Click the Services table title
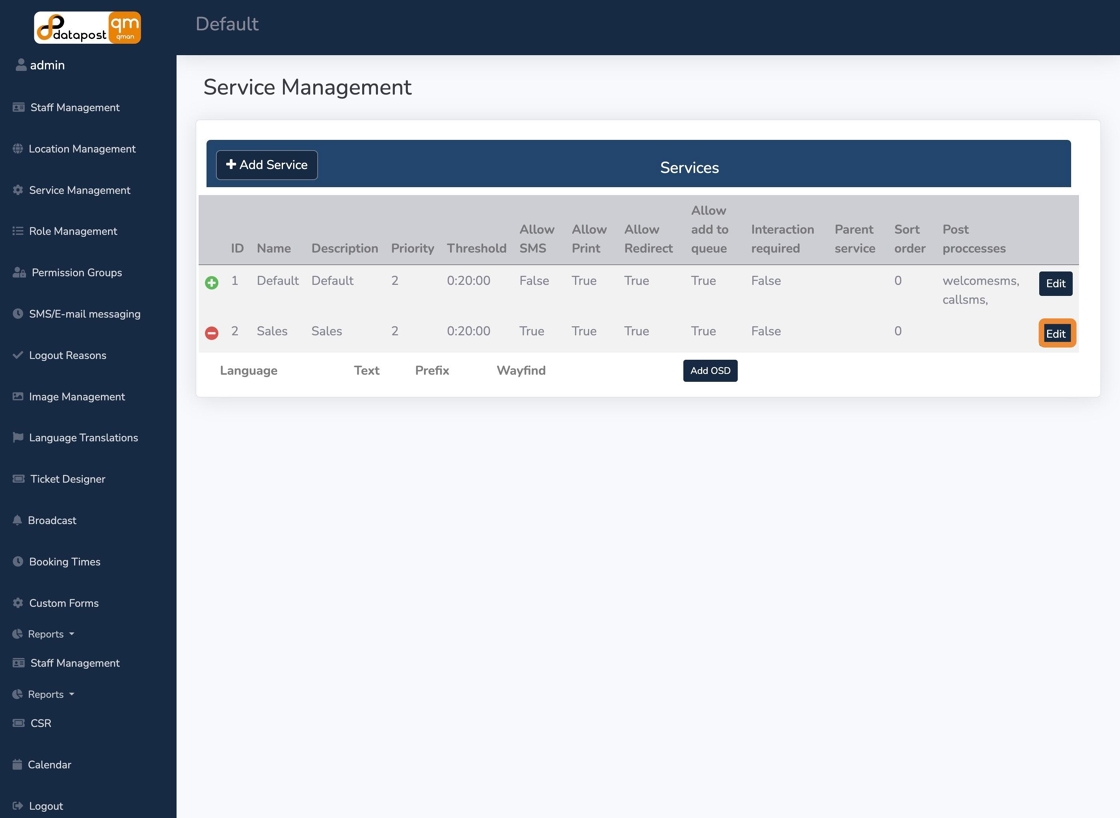This screenshot has width=1120, height=818. click(689, 168)
